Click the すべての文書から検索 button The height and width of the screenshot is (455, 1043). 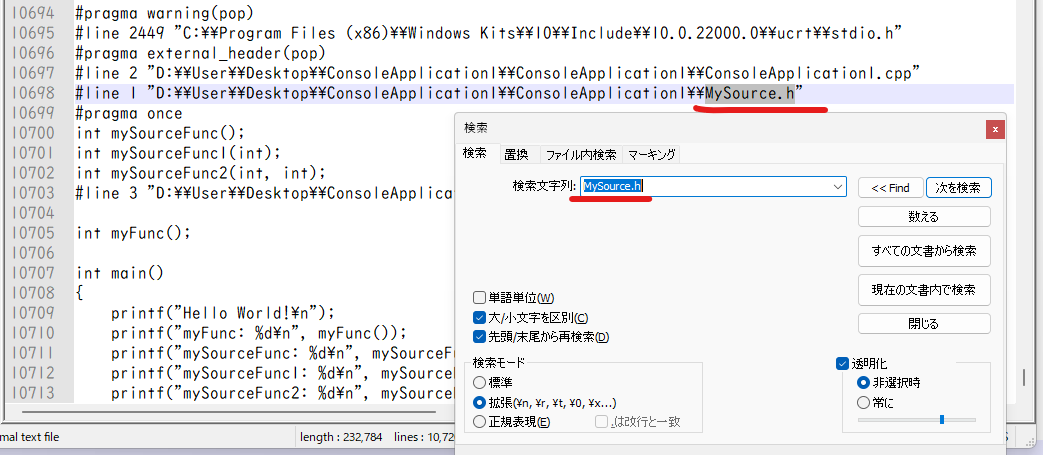[x=924, y=250]
